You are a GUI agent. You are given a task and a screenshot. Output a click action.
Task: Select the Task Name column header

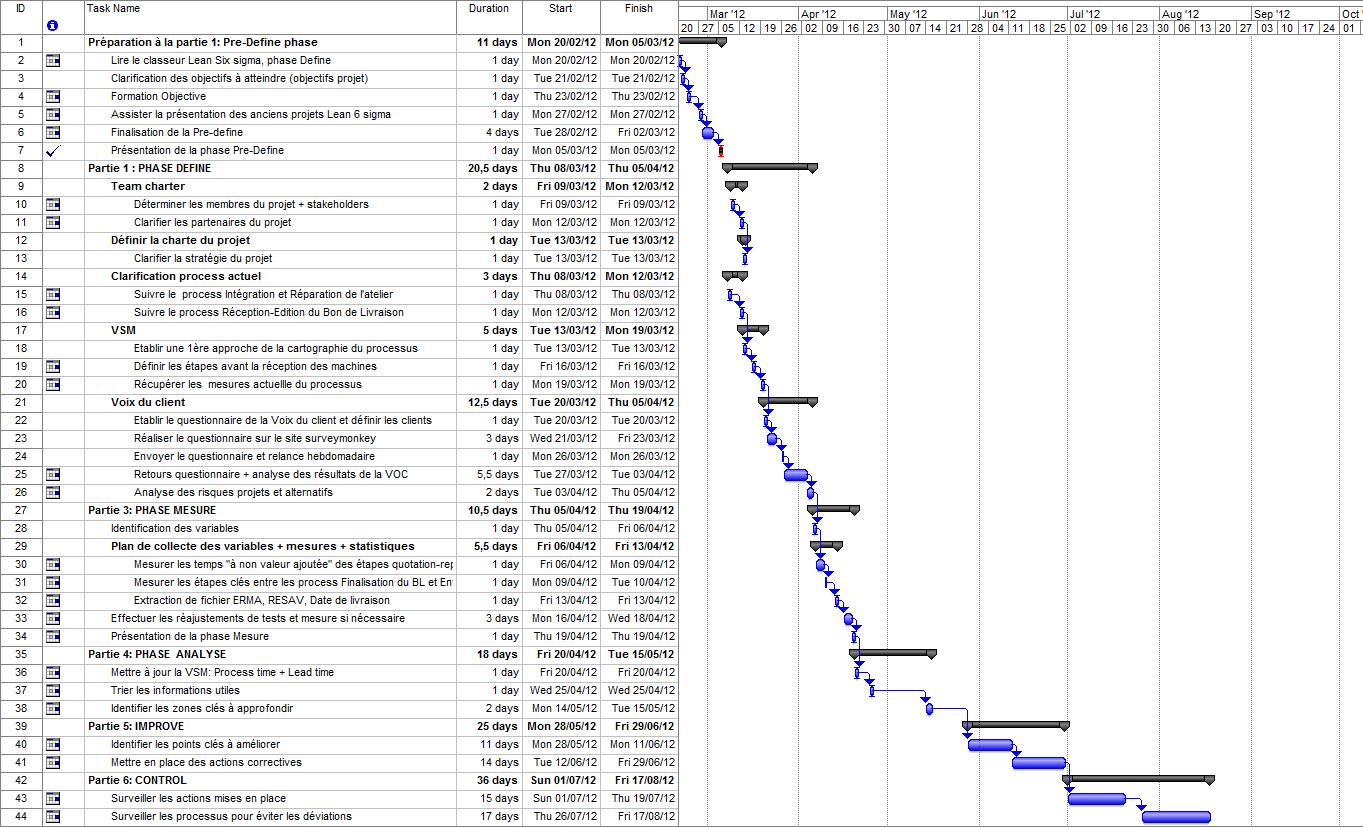(x=270, y=9)
